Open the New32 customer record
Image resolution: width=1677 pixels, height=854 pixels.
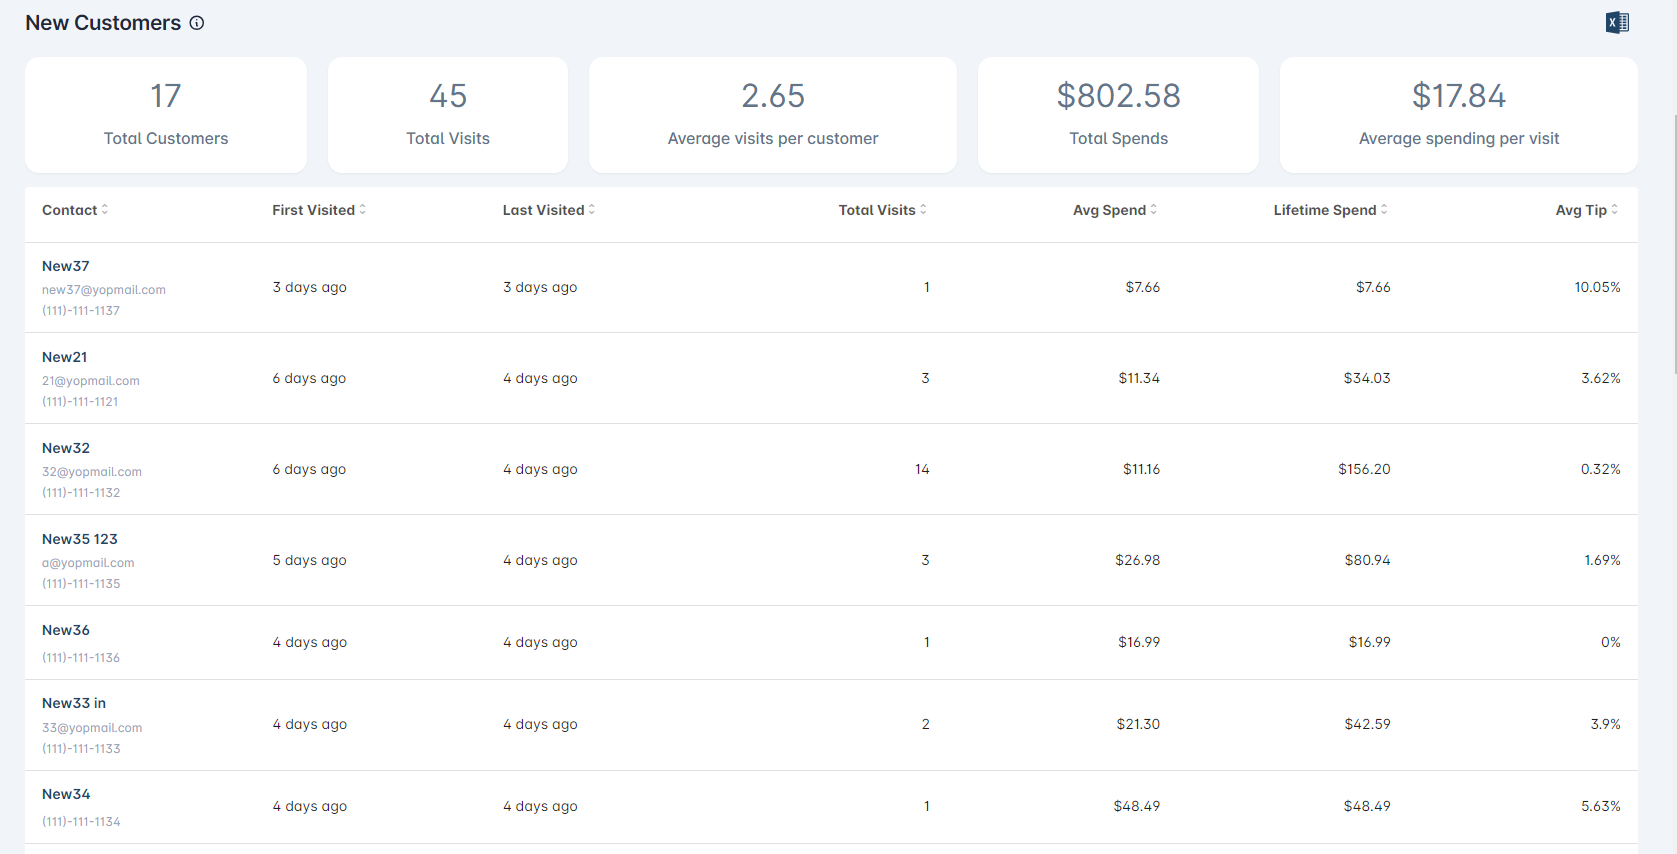click(x=66, y=448)
